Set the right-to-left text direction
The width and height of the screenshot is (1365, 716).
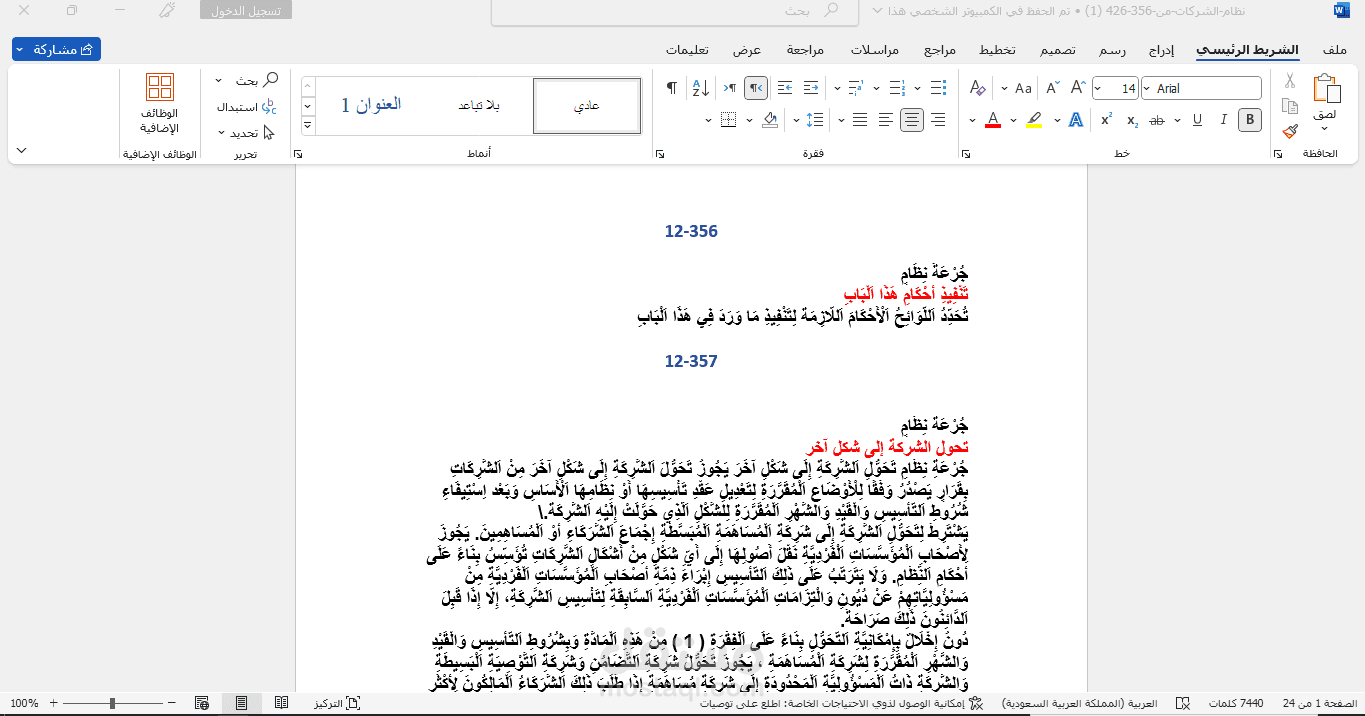(x=756, y=88)
